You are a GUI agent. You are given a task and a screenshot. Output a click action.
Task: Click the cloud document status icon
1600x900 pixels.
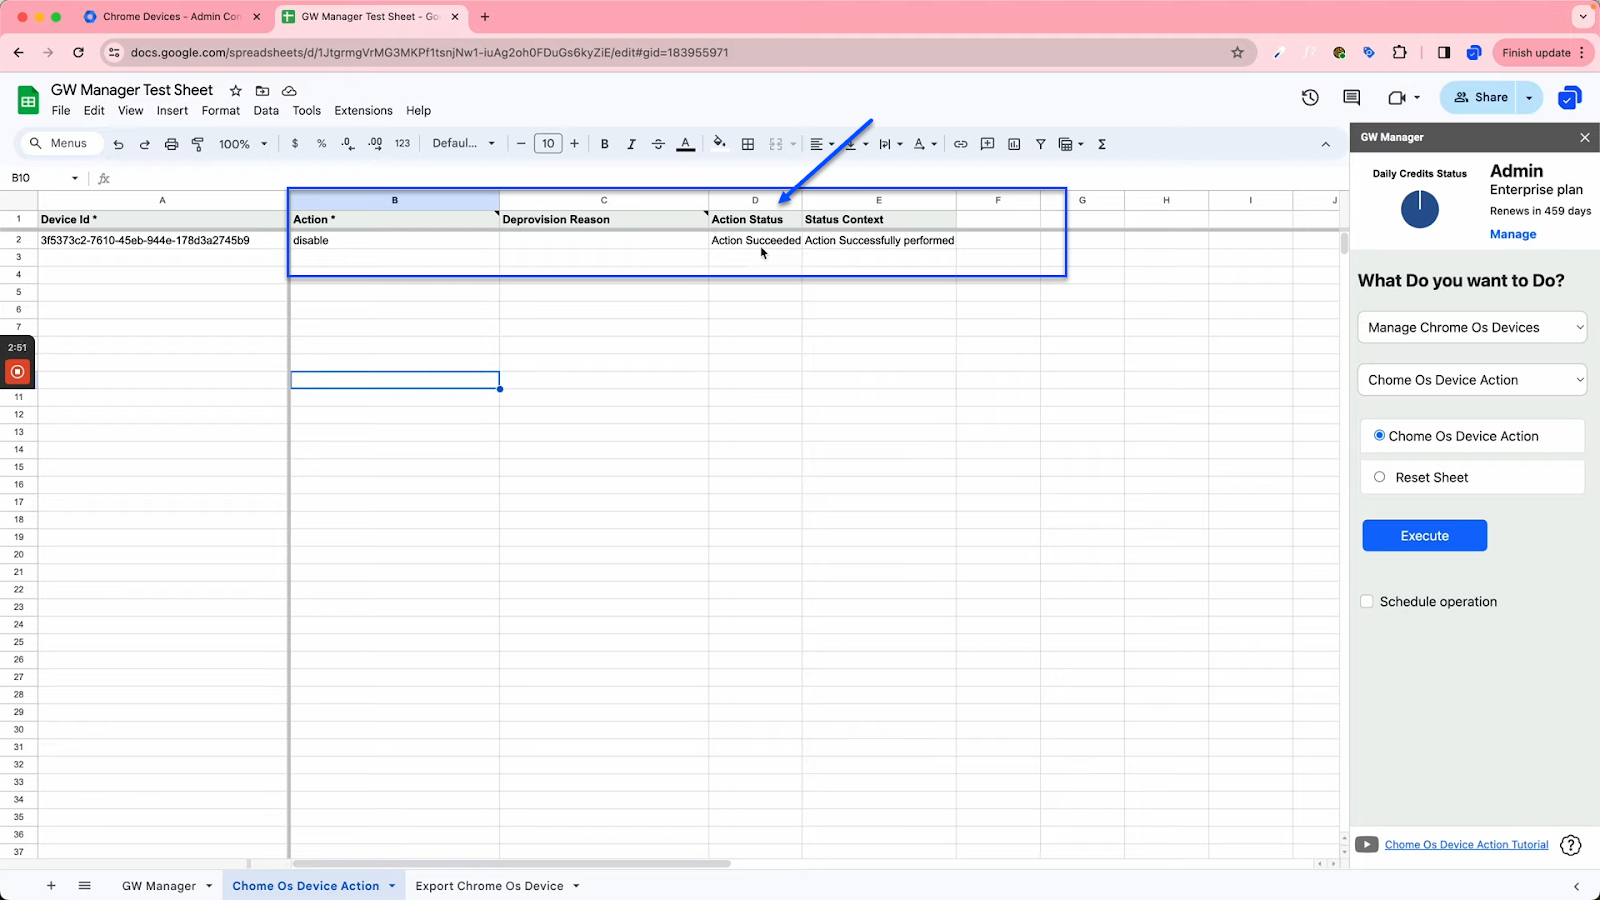[289, 90]
